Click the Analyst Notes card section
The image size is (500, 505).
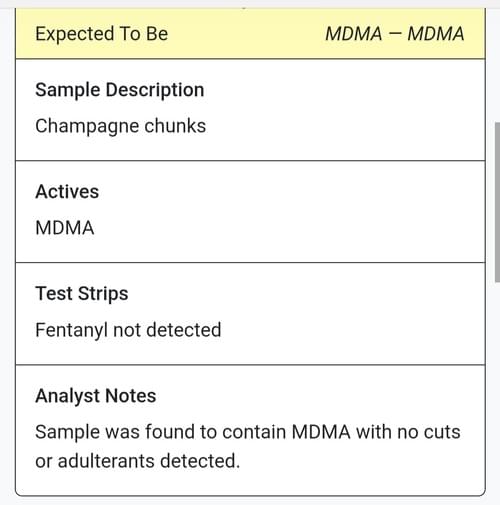[250, 430]
